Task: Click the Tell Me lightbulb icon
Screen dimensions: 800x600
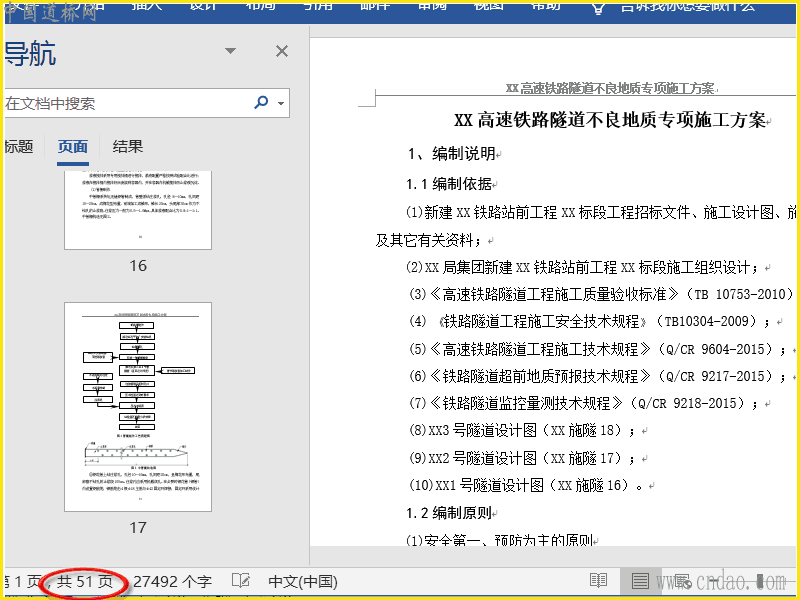Action: tap(598, 7)
